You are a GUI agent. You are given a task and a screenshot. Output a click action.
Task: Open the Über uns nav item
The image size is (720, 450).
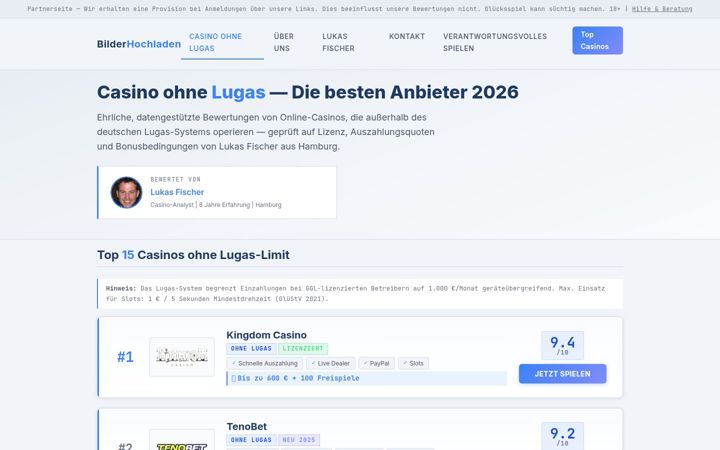click(284, 42)
